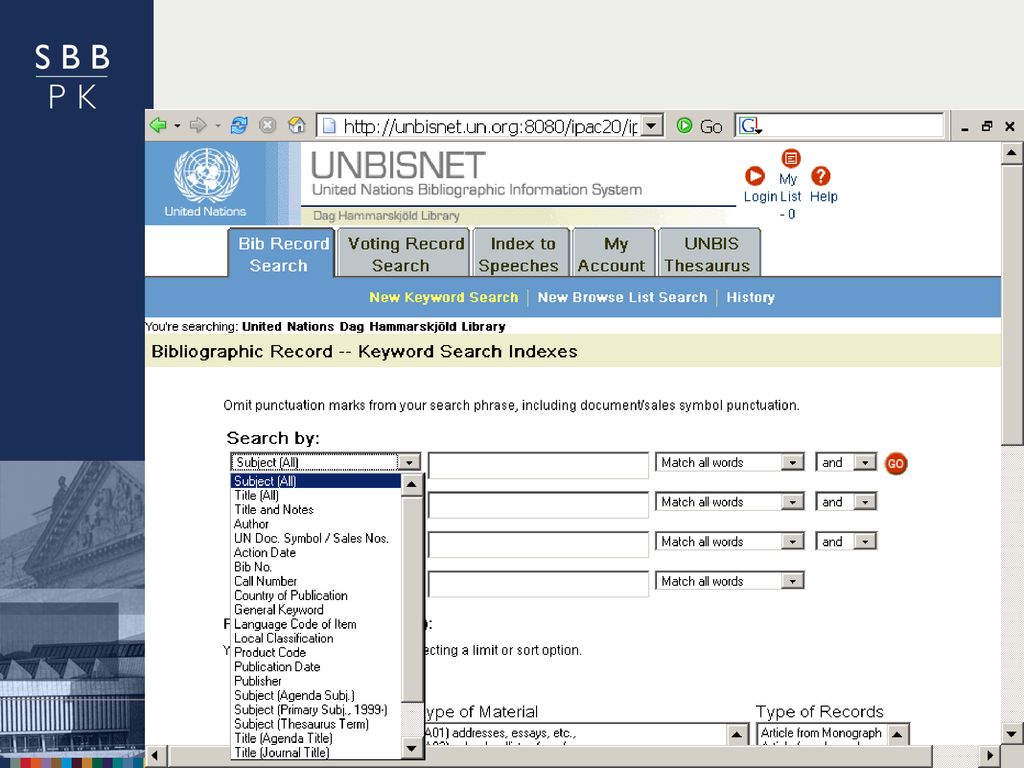Switch to Bib Record Search tab
This screenshot has width=1024, height=768.
(x=281, y=253)
